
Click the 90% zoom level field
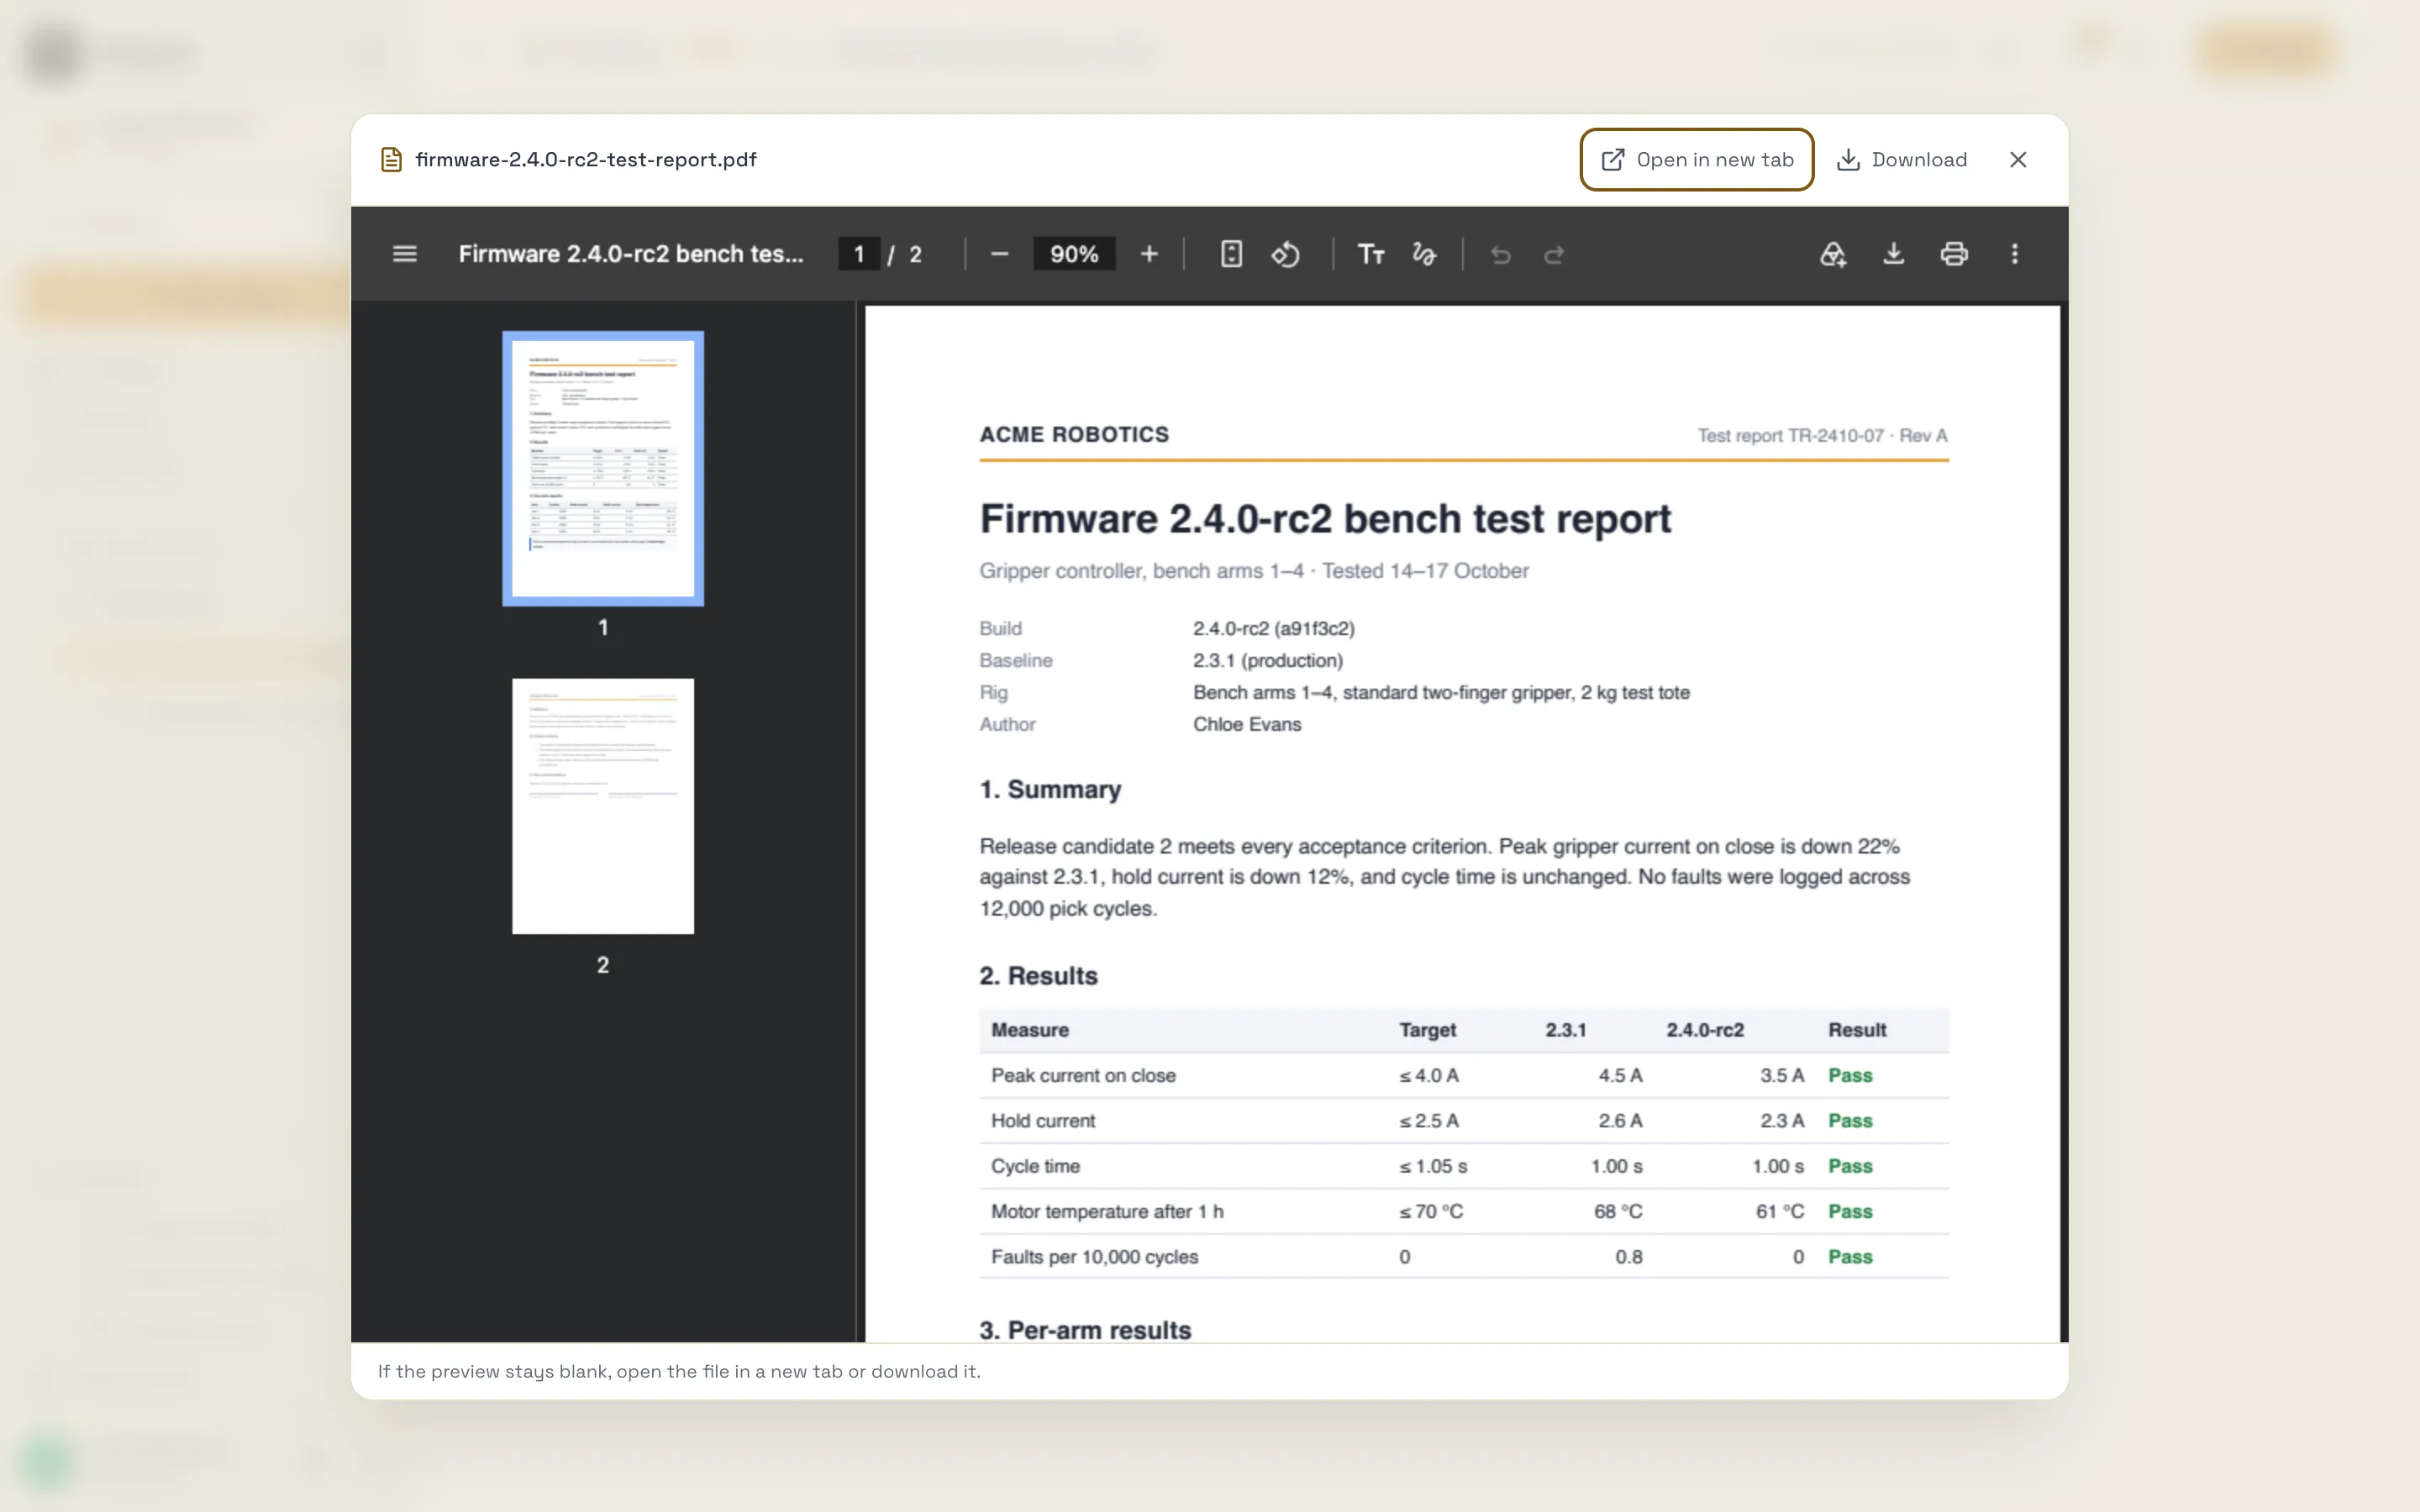pos(1074,254)
